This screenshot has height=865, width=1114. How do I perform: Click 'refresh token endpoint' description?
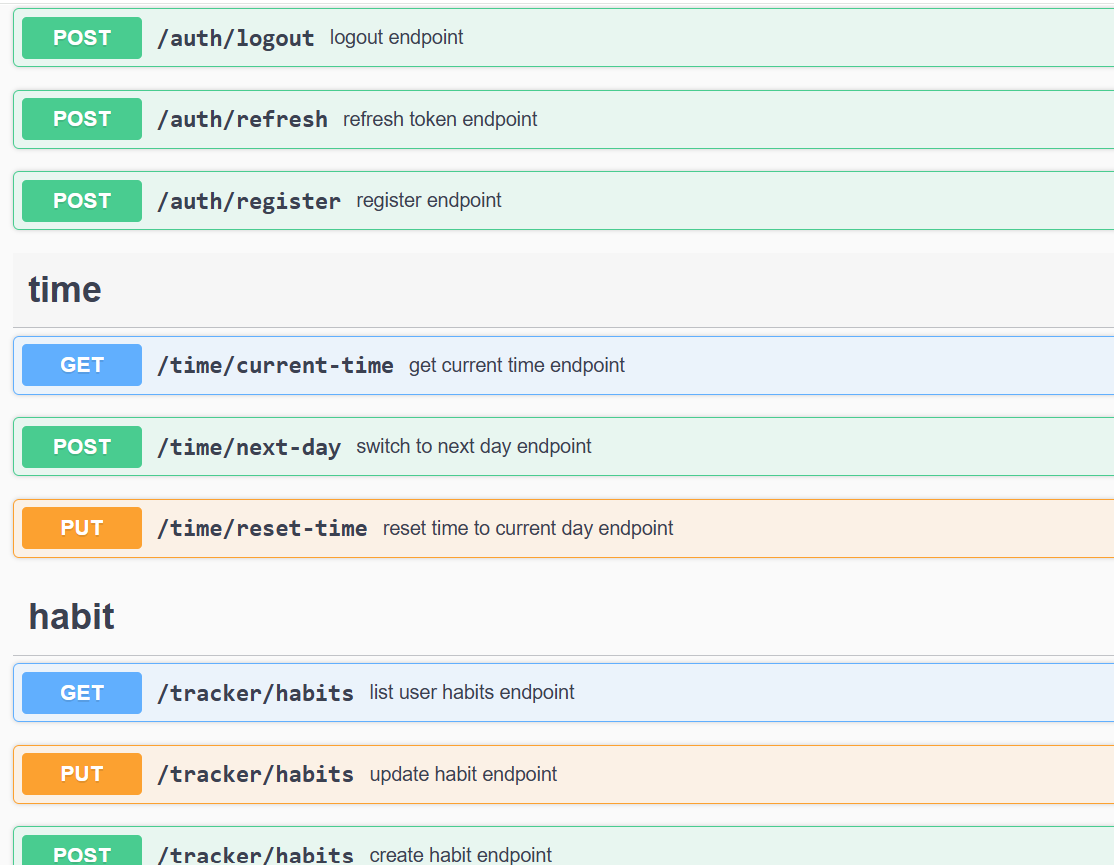pyautogui.click(x=440, y=120)
